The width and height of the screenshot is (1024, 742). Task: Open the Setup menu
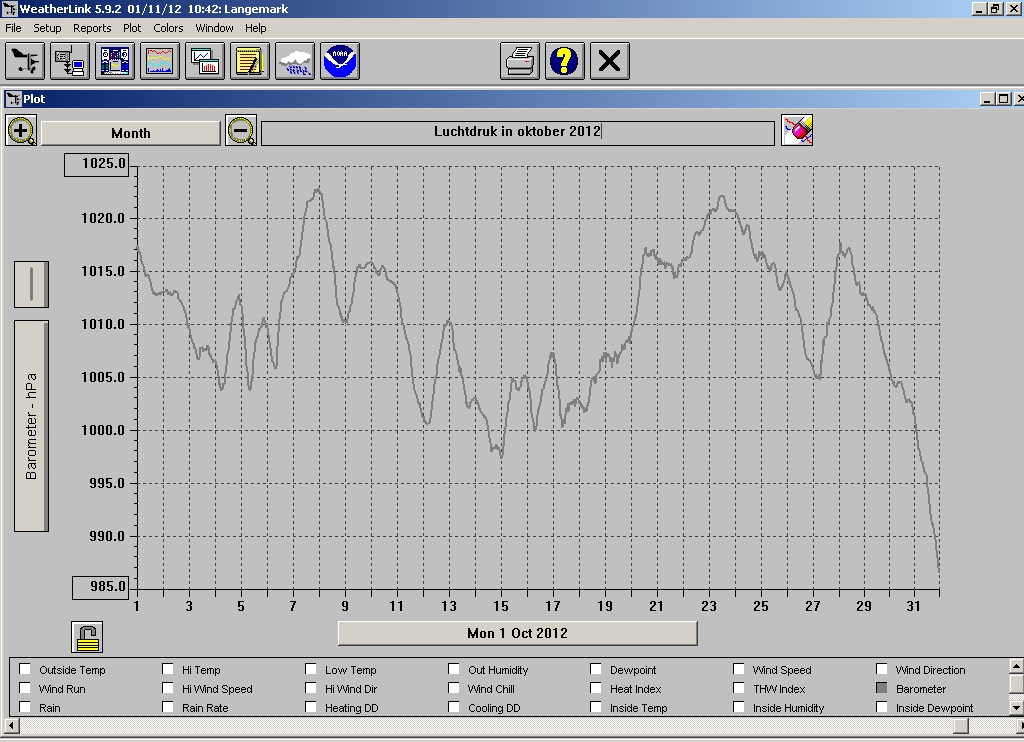pyautogui.click(x=47, y=28)
